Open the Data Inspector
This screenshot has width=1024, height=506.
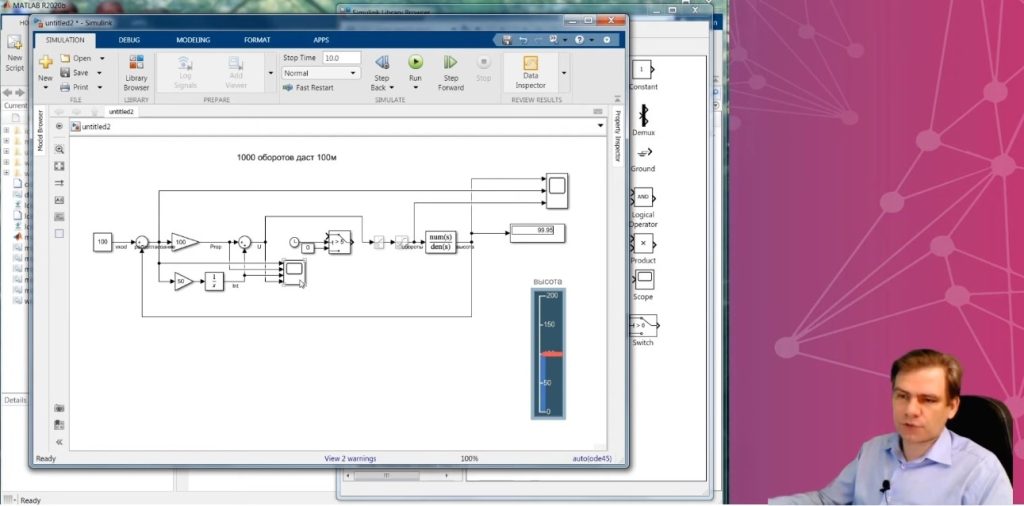tap(530, 72)
